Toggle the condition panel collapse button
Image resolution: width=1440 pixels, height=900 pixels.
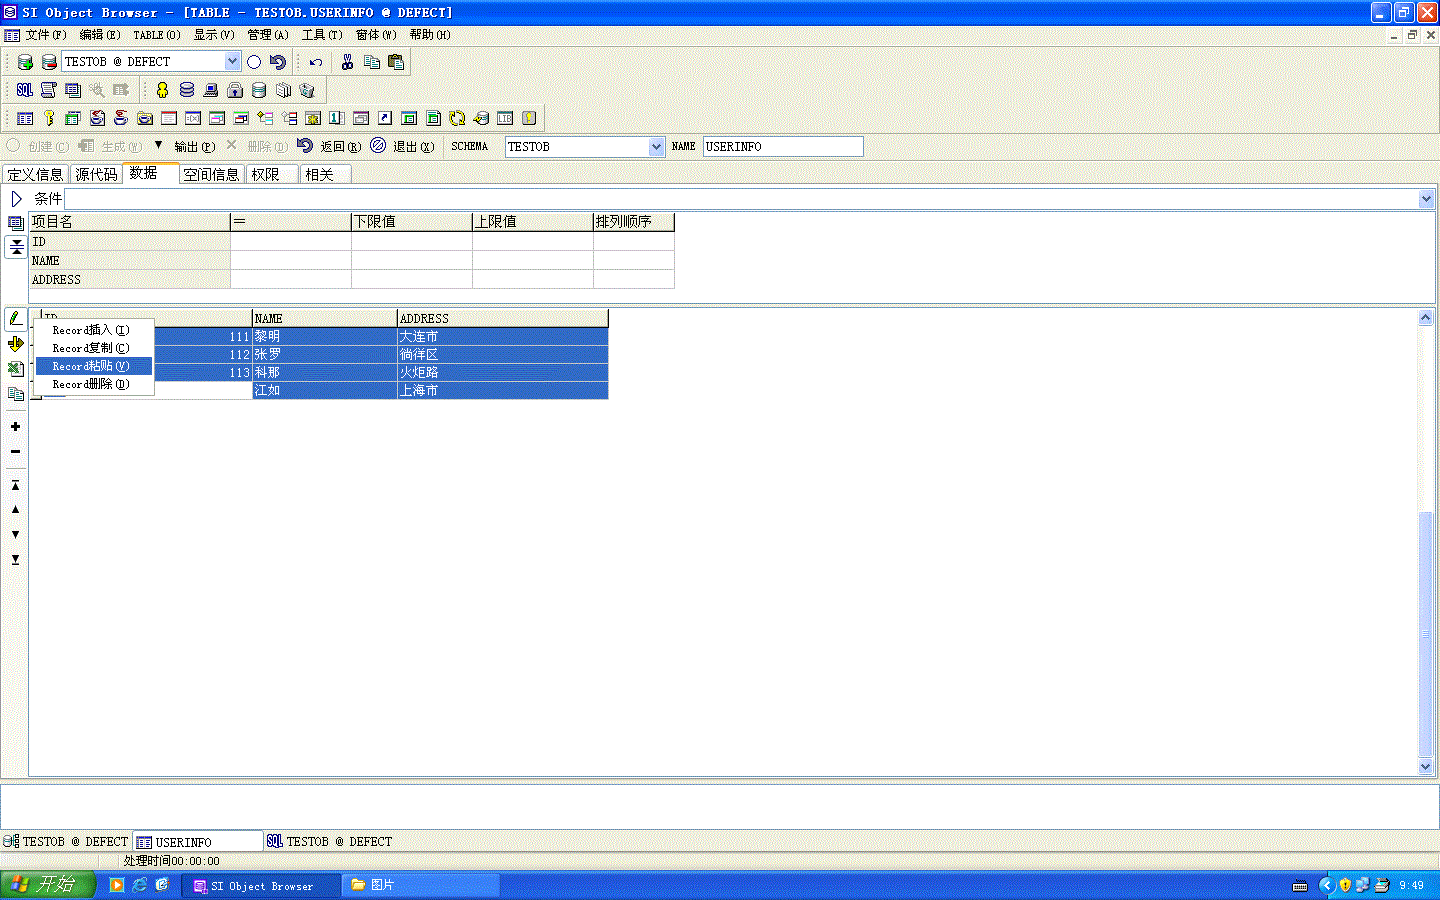click(16, 247)
